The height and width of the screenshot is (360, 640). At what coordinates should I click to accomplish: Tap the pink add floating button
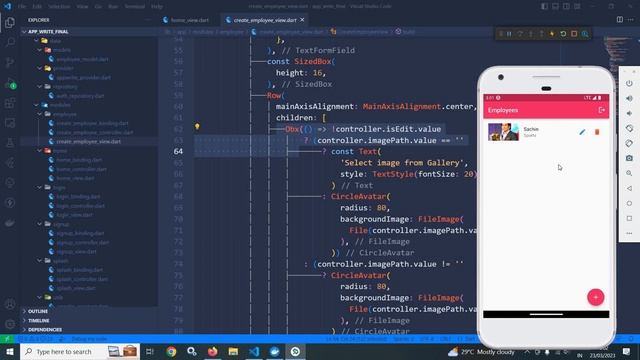click(596, 297)
